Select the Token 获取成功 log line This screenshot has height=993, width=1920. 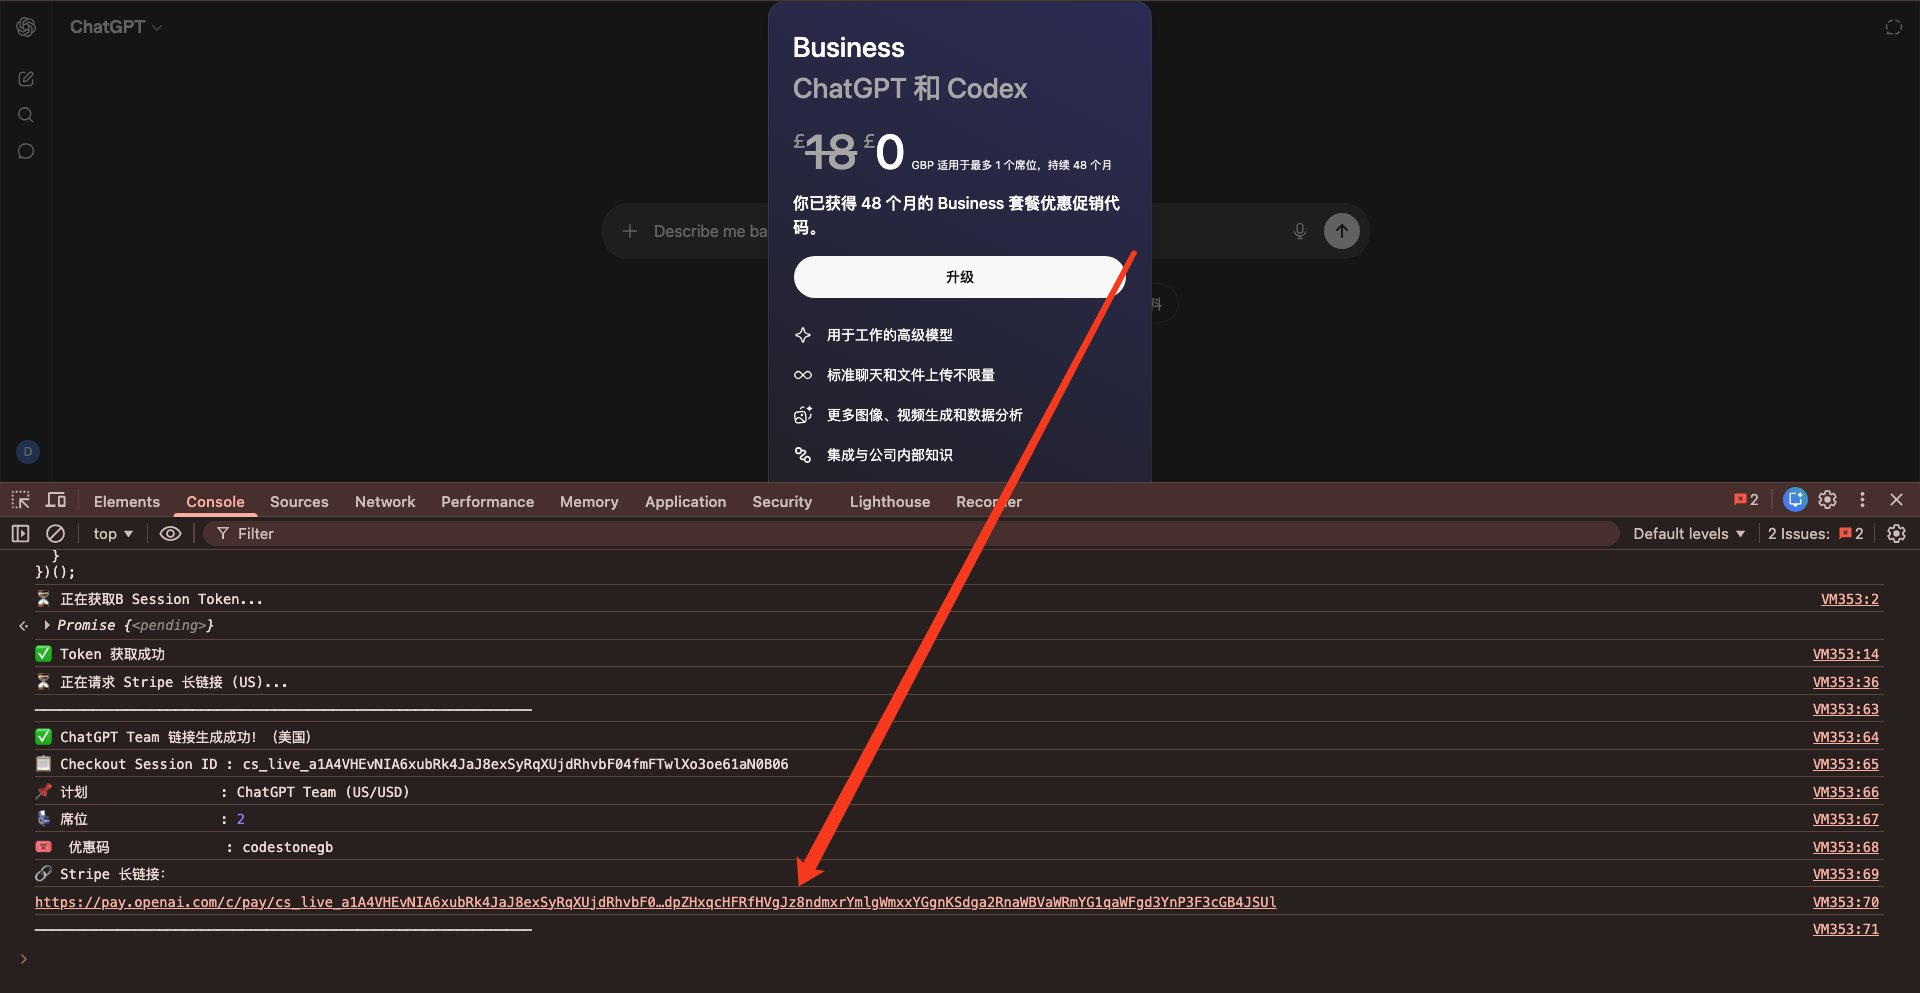tap(112, 654)
